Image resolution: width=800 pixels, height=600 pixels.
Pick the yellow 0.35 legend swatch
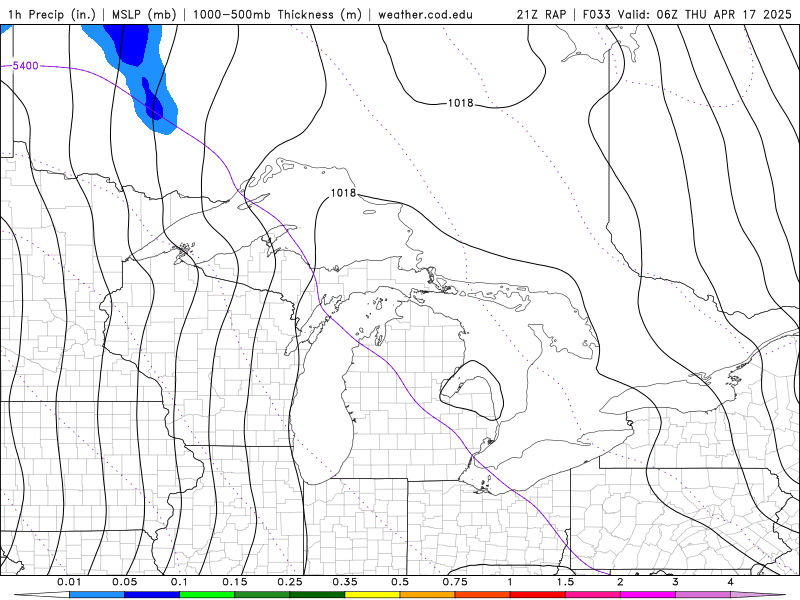pos(372,595)
